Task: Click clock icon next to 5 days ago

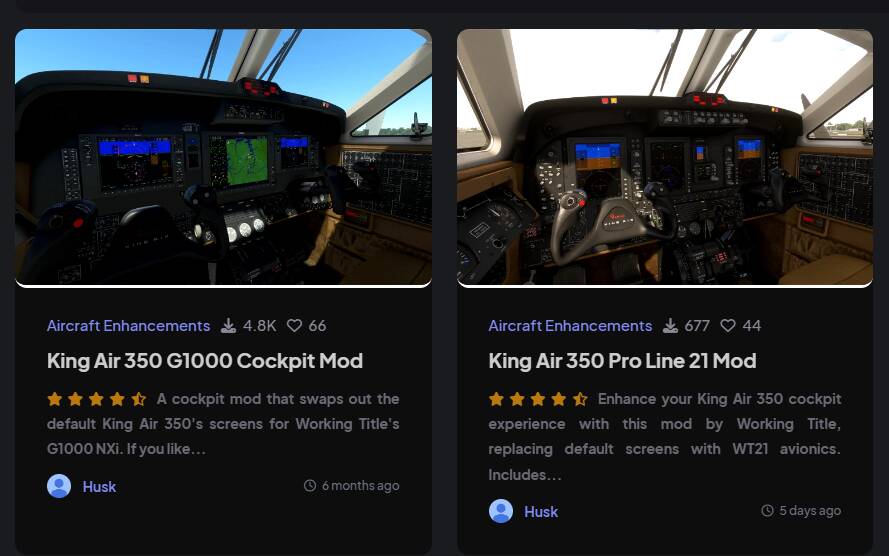Action: coord(767,511)
